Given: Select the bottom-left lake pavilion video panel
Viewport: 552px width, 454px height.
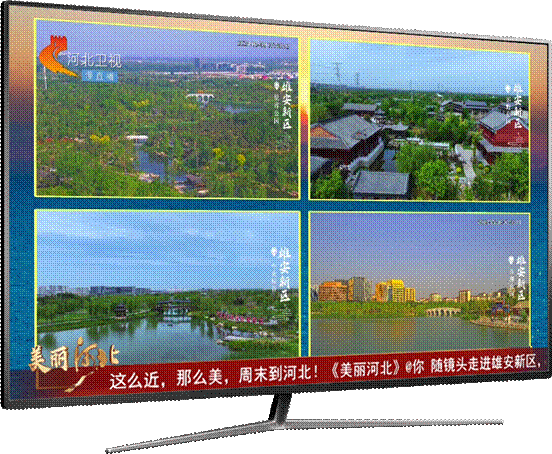Looking at the screenshot, I should (168, 284).
